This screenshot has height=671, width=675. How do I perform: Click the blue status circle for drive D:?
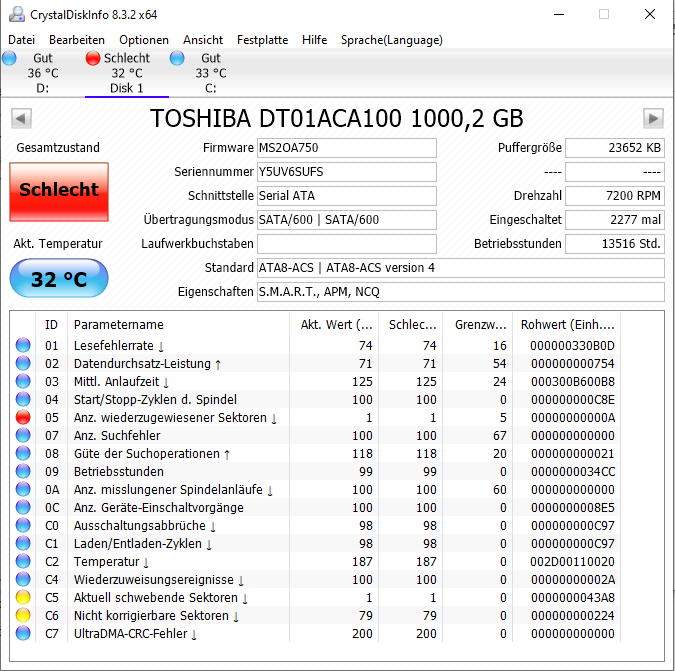(9, 58)
